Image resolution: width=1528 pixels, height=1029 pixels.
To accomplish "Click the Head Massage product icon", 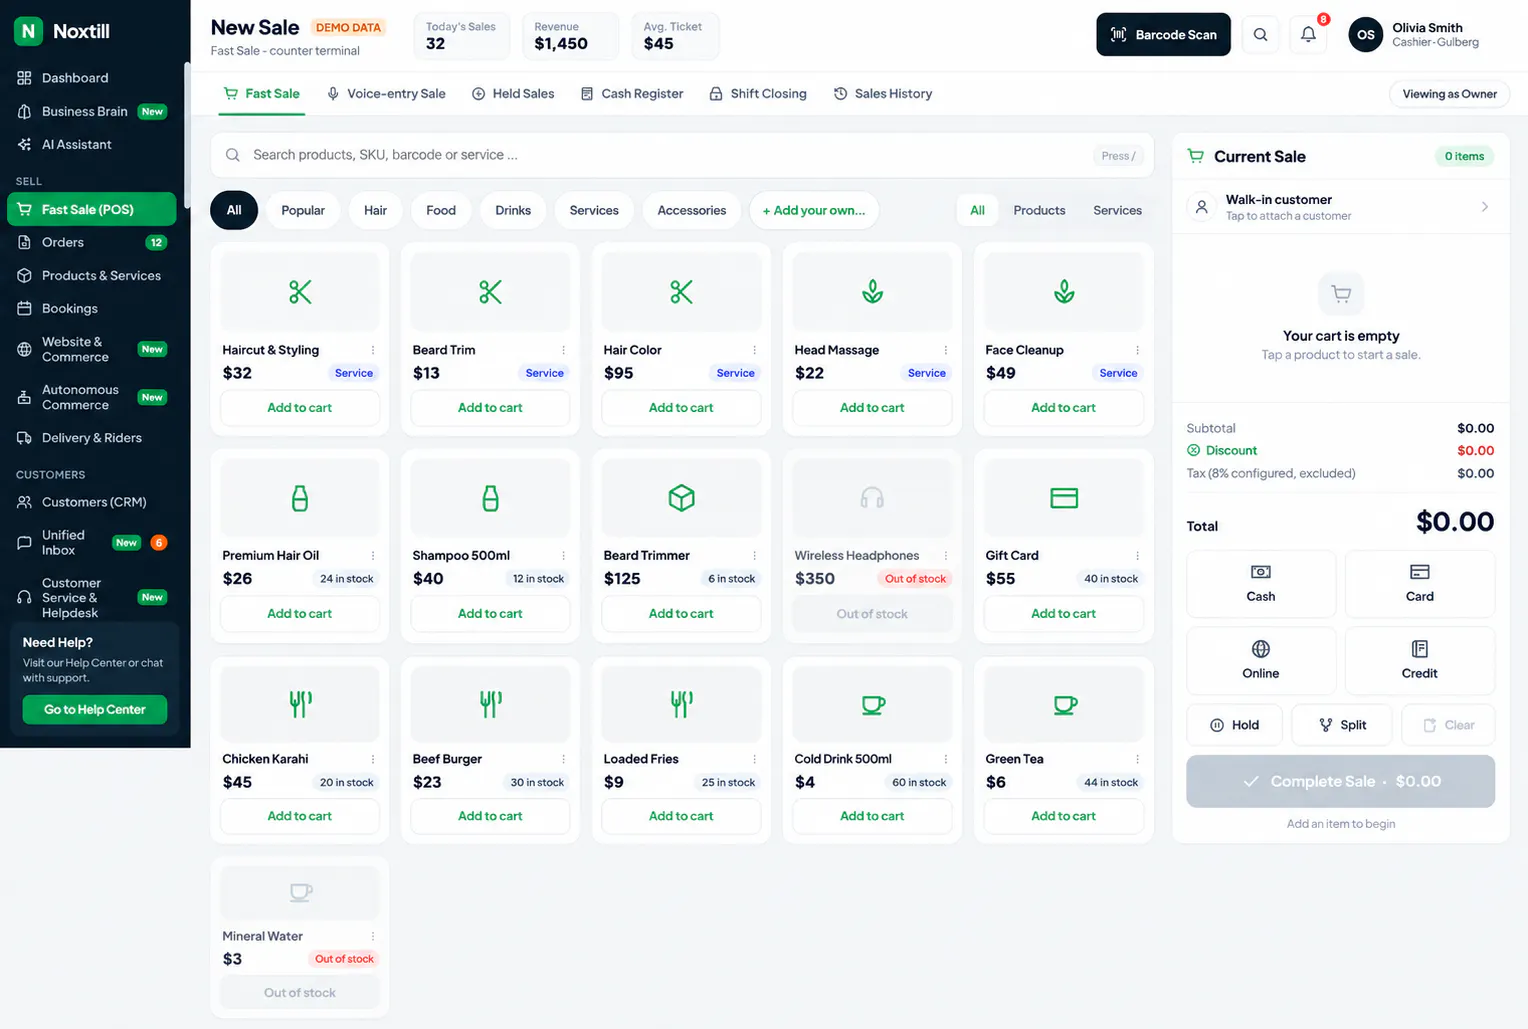I will [872, 292].
